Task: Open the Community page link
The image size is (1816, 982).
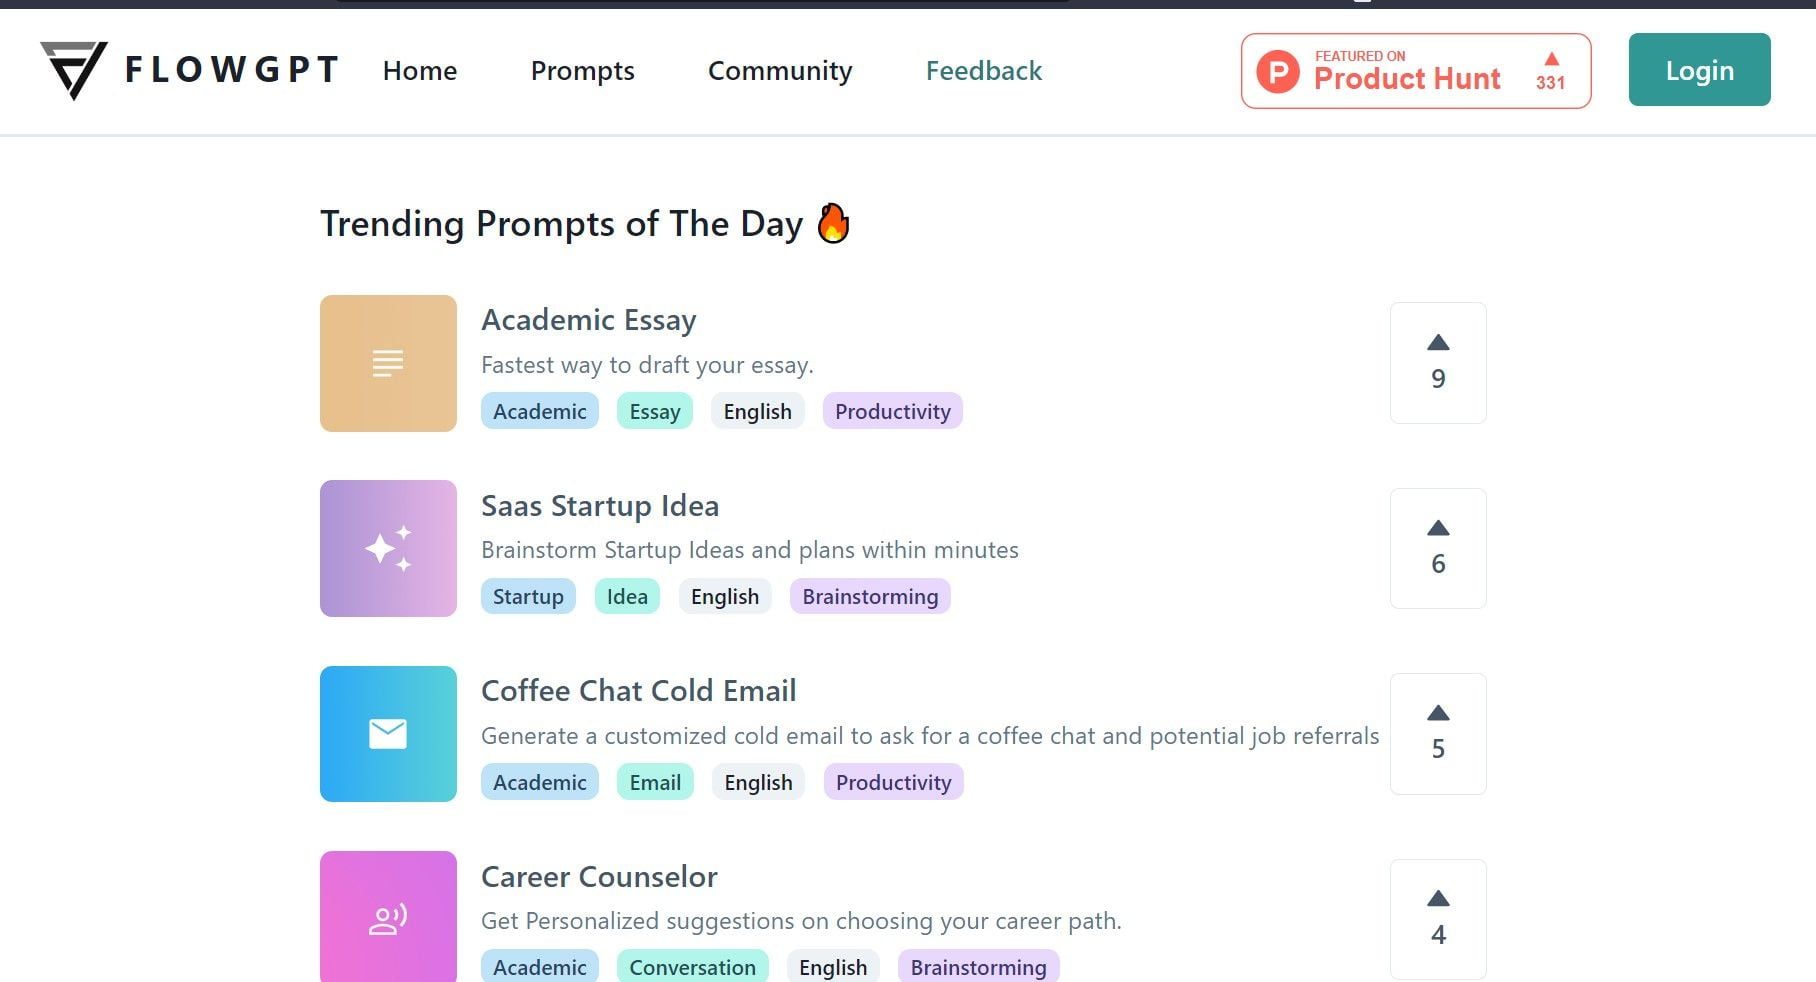Action: click(x=780, y=71)
